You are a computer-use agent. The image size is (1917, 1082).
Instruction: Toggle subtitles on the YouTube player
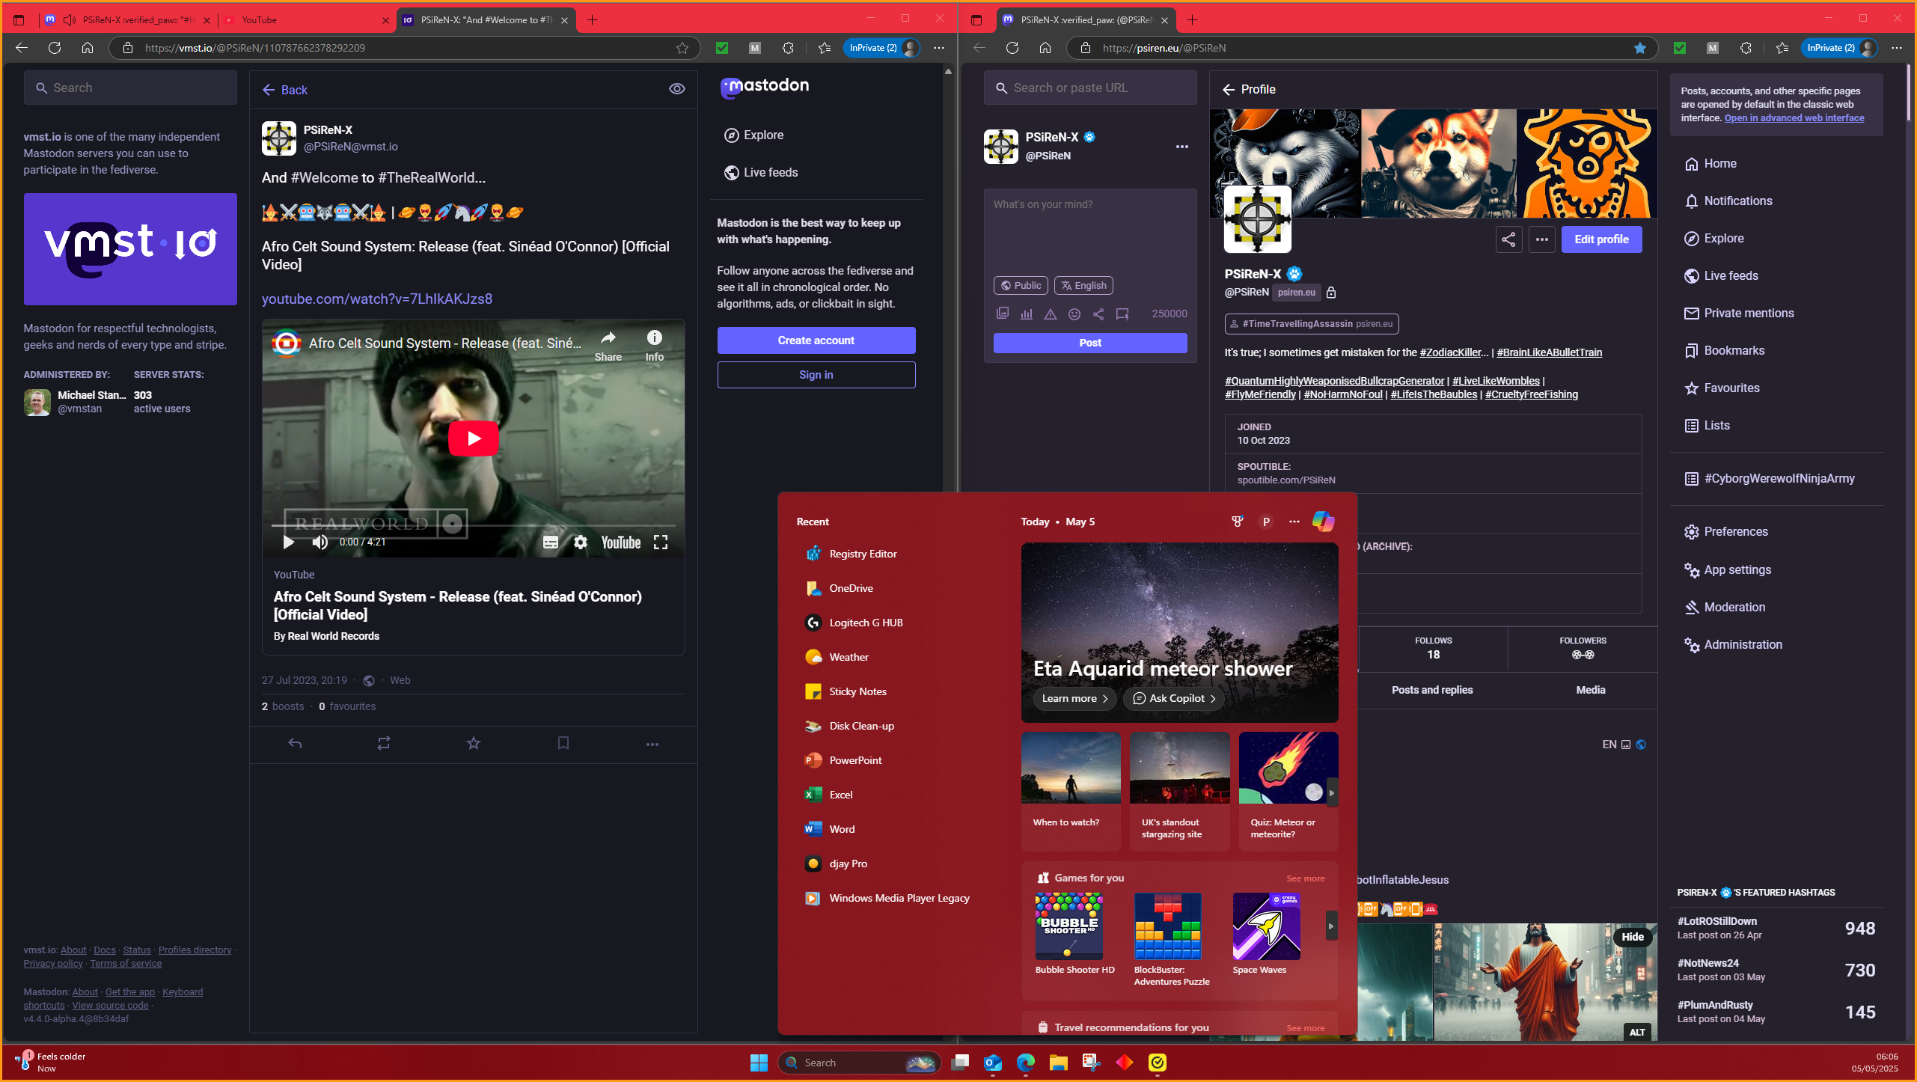pos(550,542)
